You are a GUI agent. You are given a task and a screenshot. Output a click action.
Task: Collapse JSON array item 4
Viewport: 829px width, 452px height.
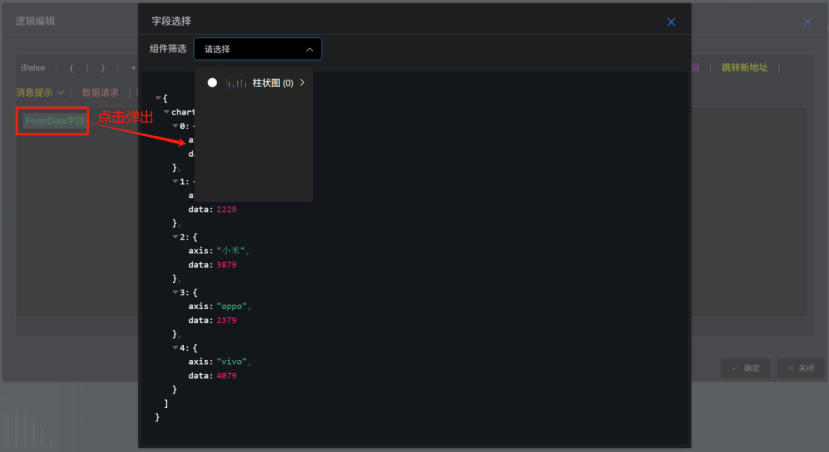coord(174,347)
